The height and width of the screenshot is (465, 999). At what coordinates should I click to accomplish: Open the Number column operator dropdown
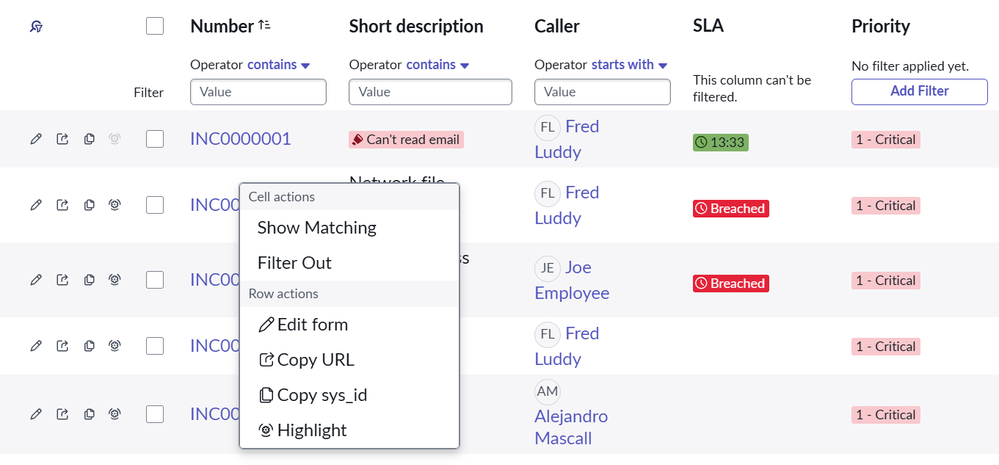point(278,64)
